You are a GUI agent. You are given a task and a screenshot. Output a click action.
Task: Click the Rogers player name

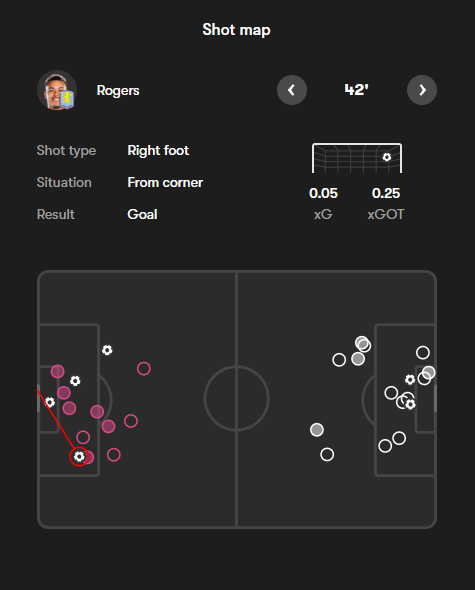pos(118,90)
